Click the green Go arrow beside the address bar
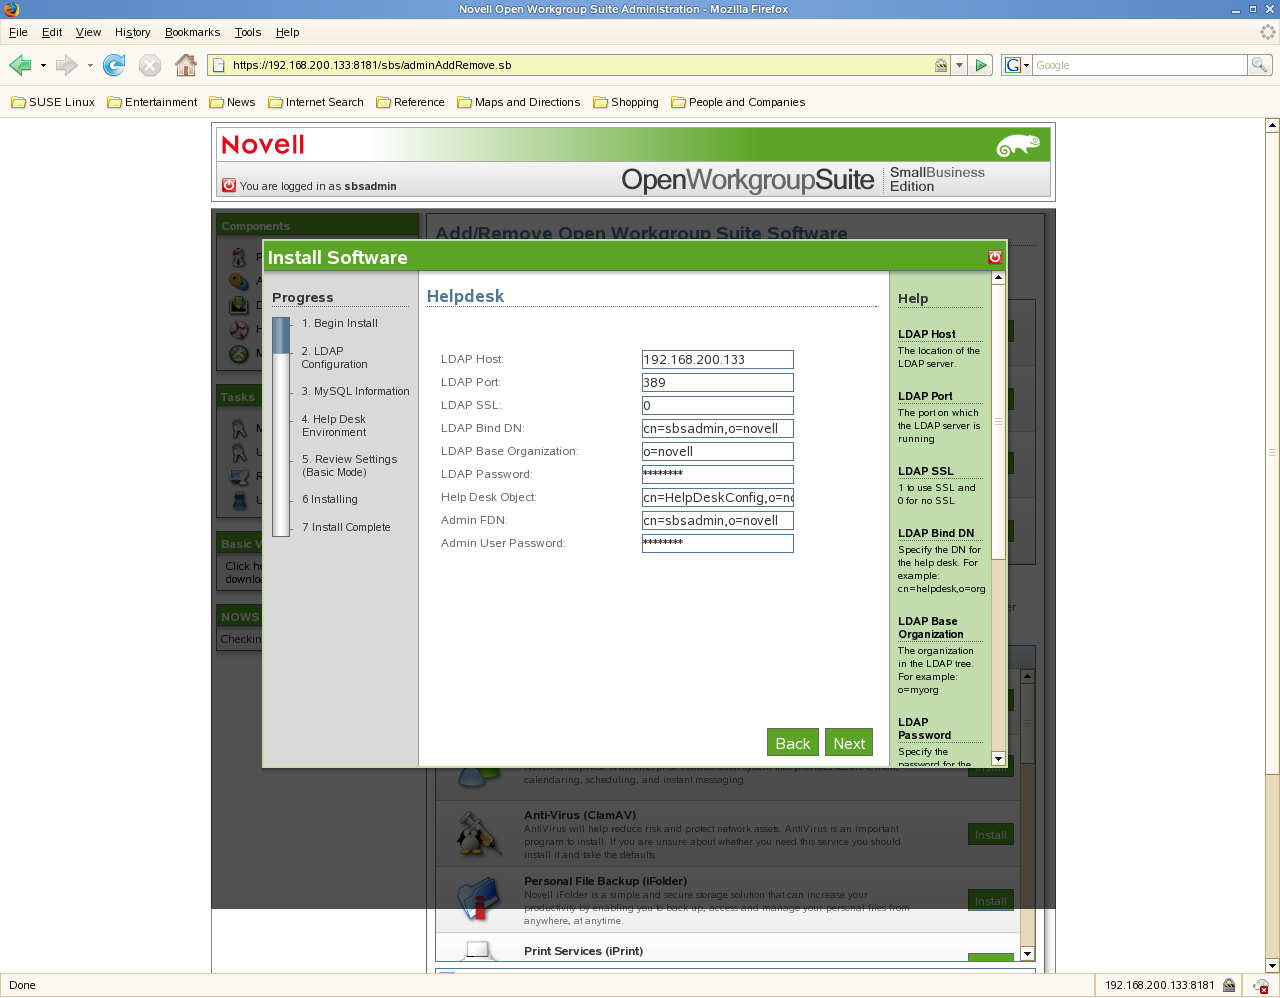 [x=981, y=65]
